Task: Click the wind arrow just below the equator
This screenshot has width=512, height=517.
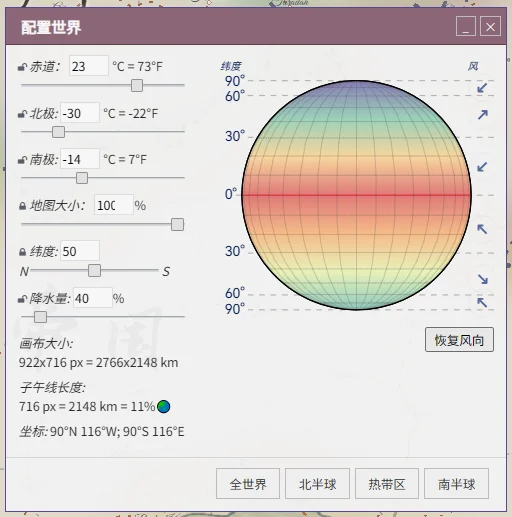Action: click(482, 229)
